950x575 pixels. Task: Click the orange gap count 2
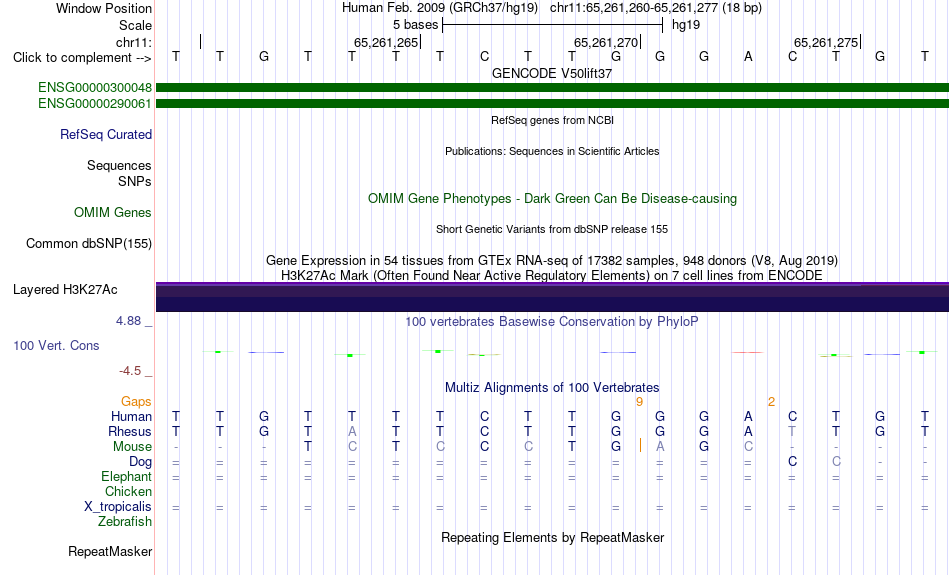pyautogui.click(x=771, y=402)
